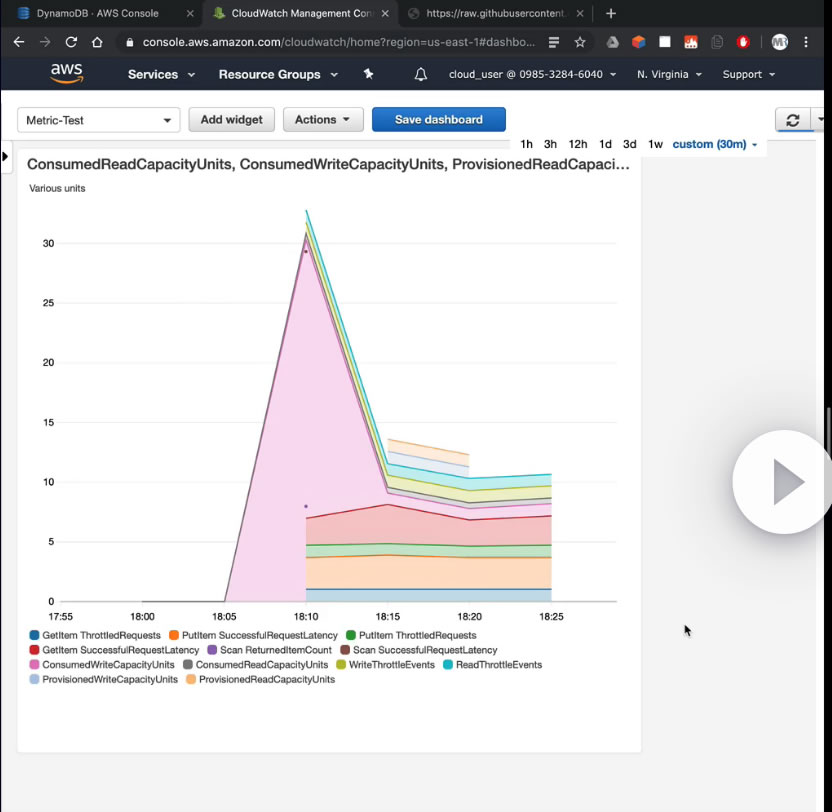This screenshot has height=812, width=832.
Task: Select the 1h time range option
Action: point(526,144)
